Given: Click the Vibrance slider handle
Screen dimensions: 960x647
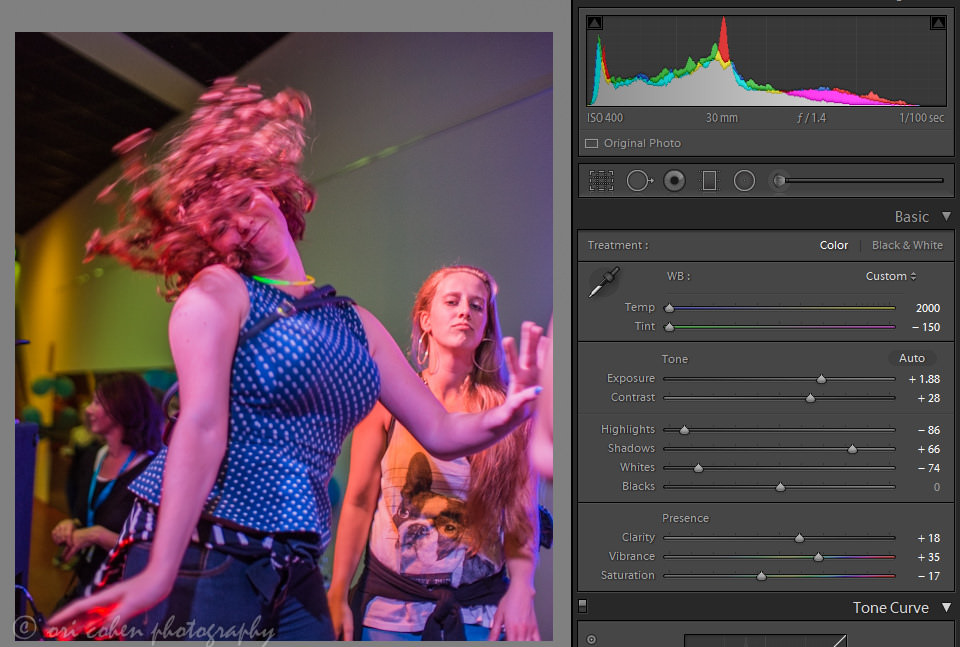Looking at the screenshot, I should (x=819, y=557).
